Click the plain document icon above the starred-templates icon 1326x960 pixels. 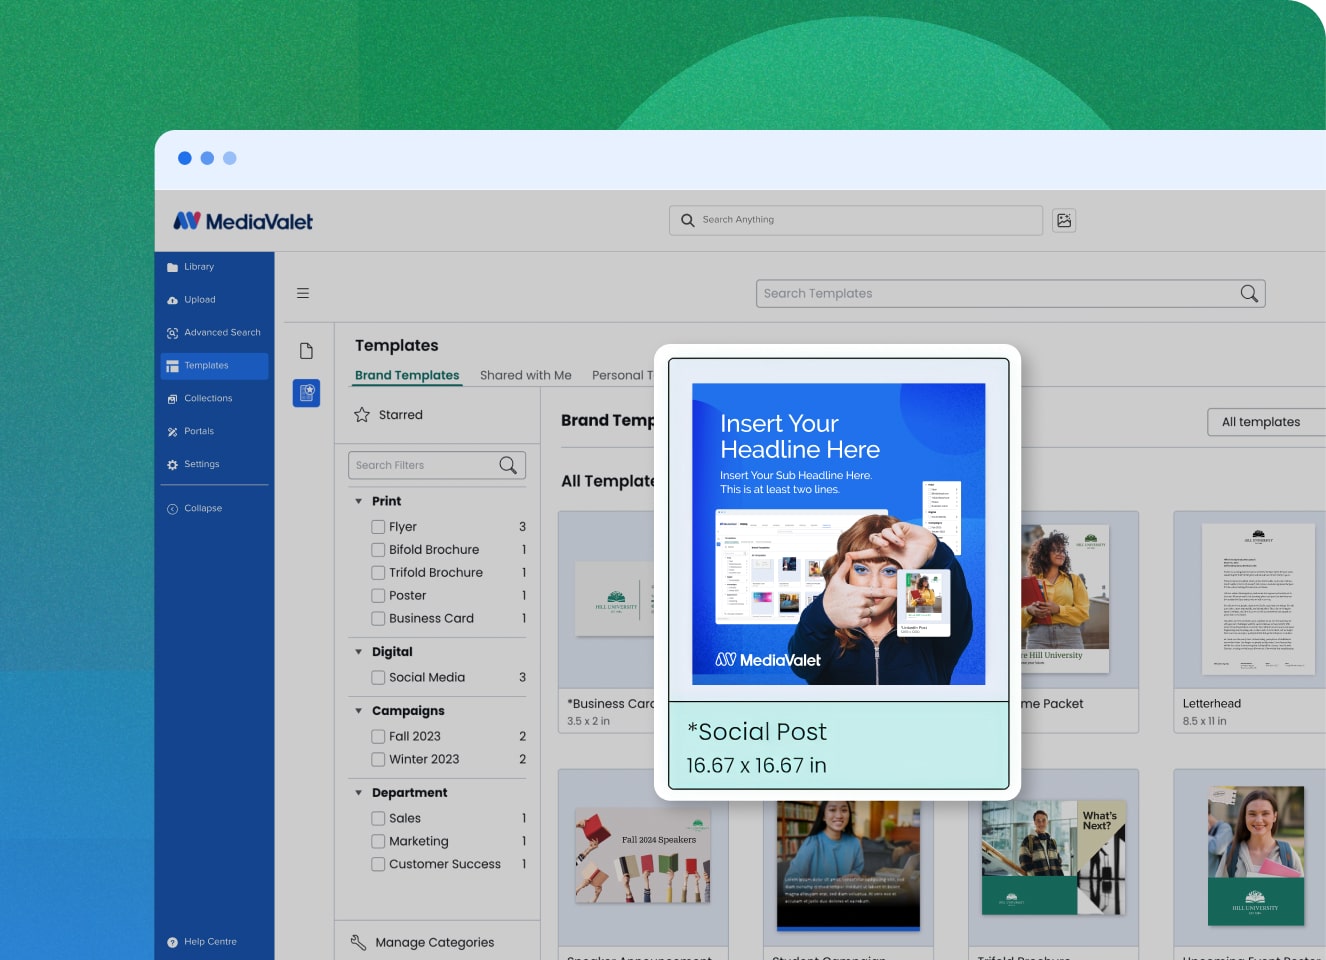pyautogui.click(x=306, y=350)
